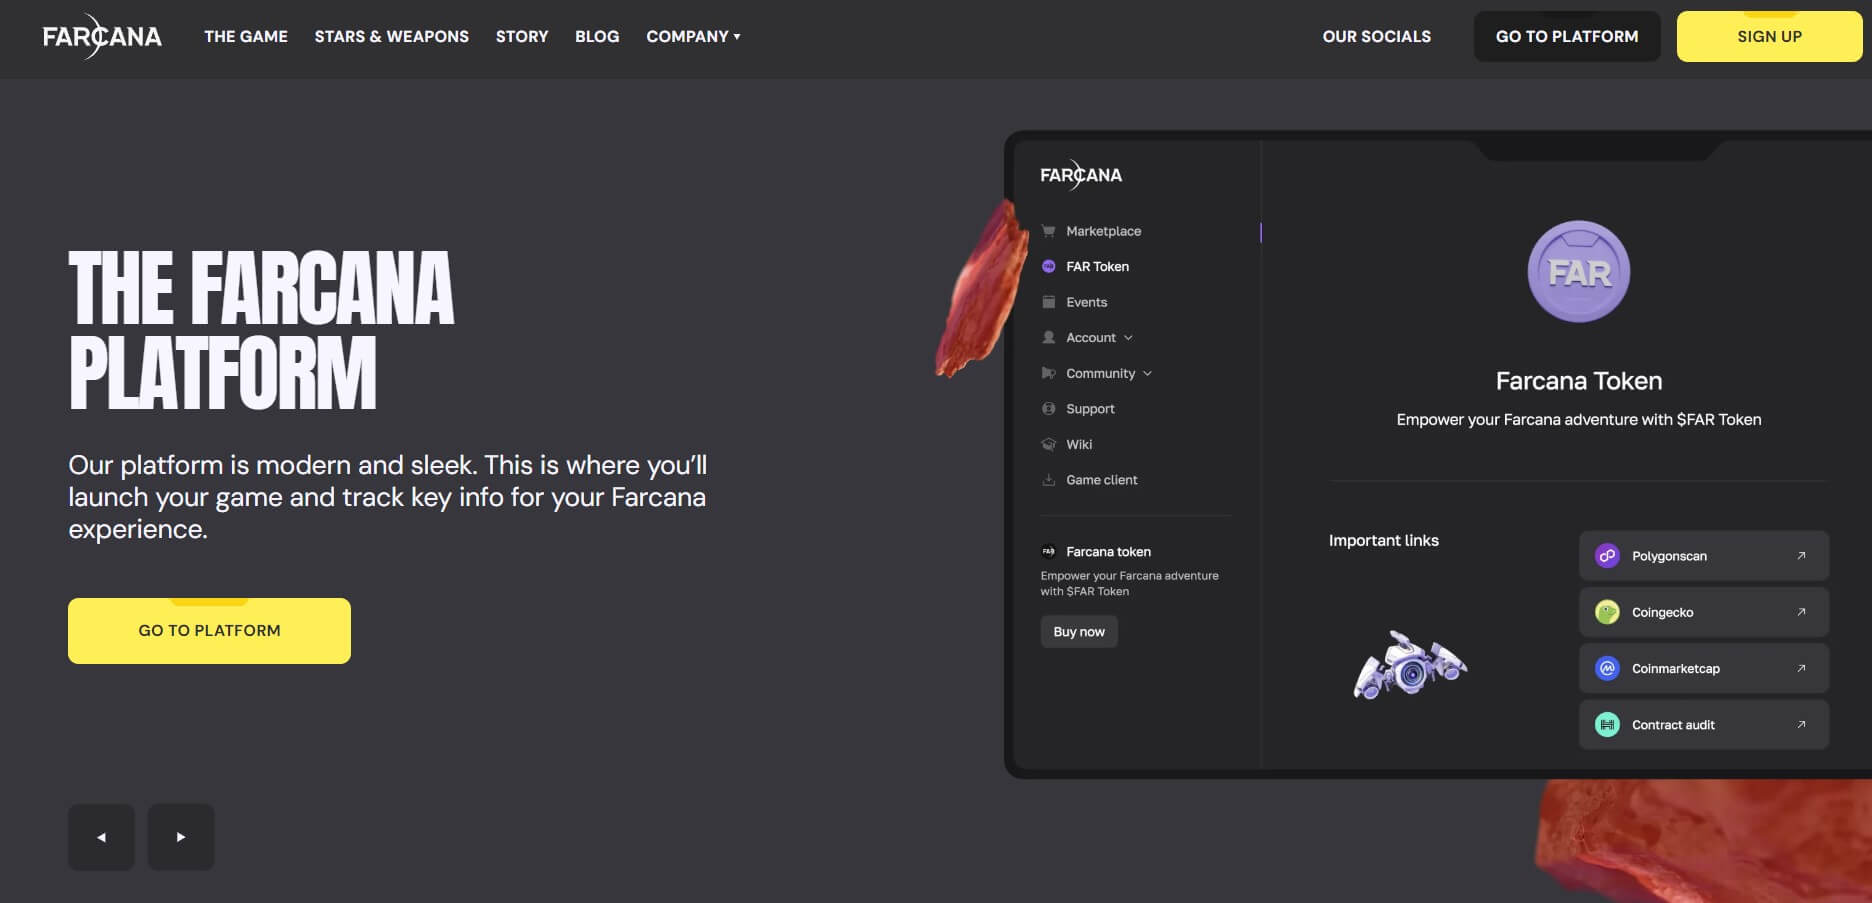Click the drone robot image

[x=1410, y=664]
